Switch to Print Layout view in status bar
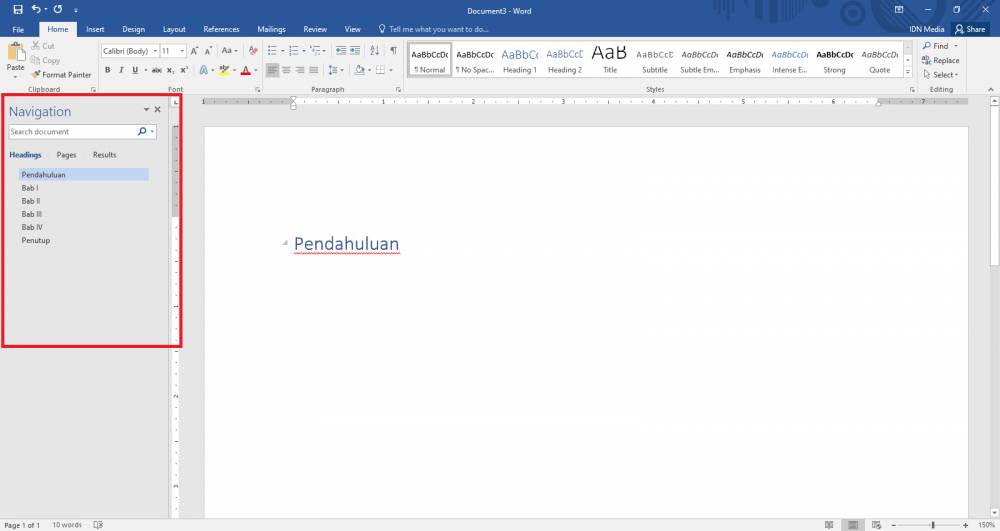Image resolution: width=1000 pixels, height=531 pixels. coord(853,525)
